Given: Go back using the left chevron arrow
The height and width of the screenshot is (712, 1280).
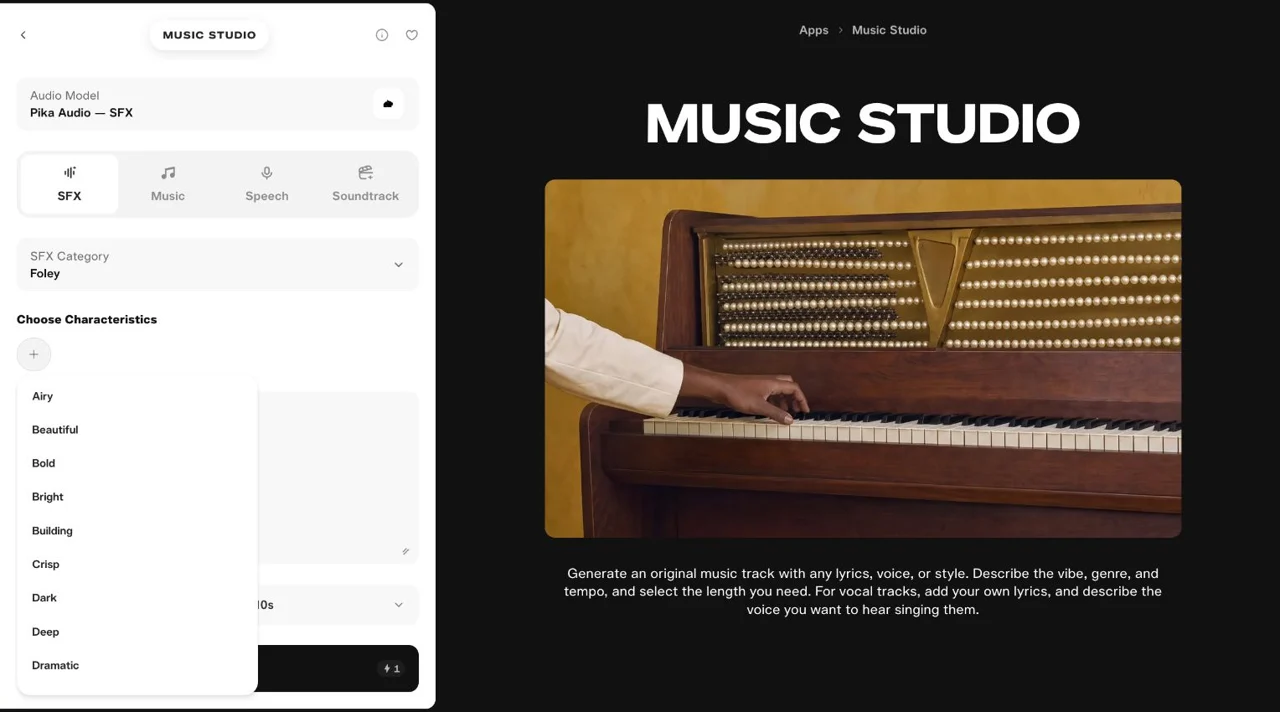Looking at the screenshot, I should pos(23,35).
